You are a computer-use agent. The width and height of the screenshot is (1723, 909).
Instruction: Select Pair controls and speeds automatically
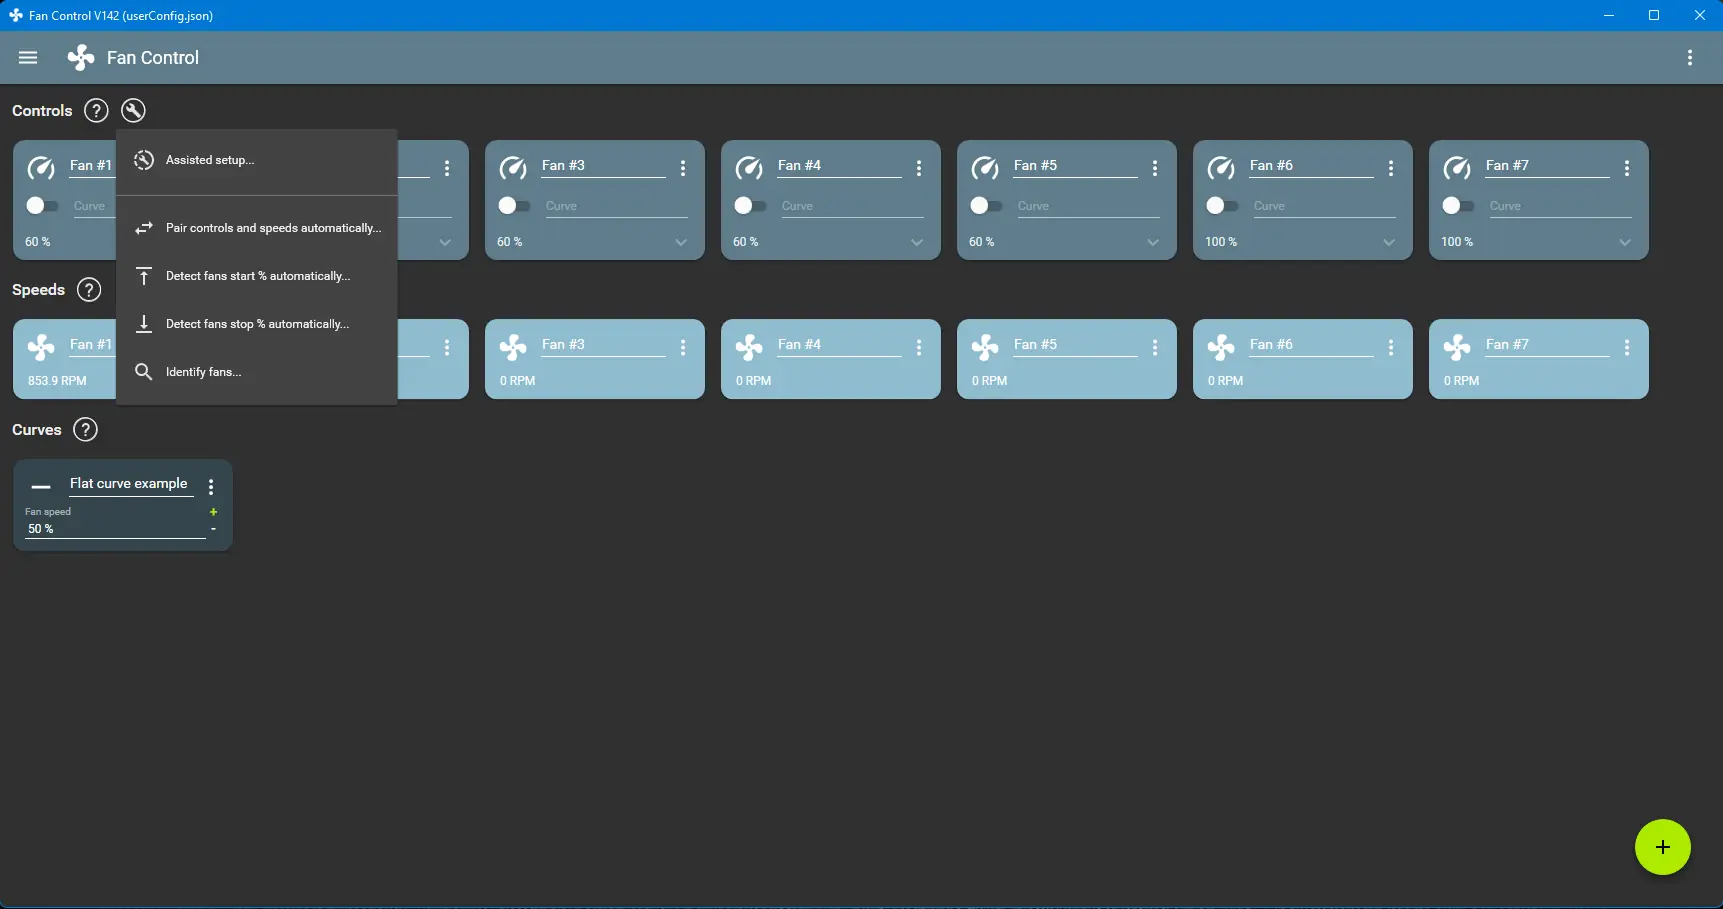[257, 228]
